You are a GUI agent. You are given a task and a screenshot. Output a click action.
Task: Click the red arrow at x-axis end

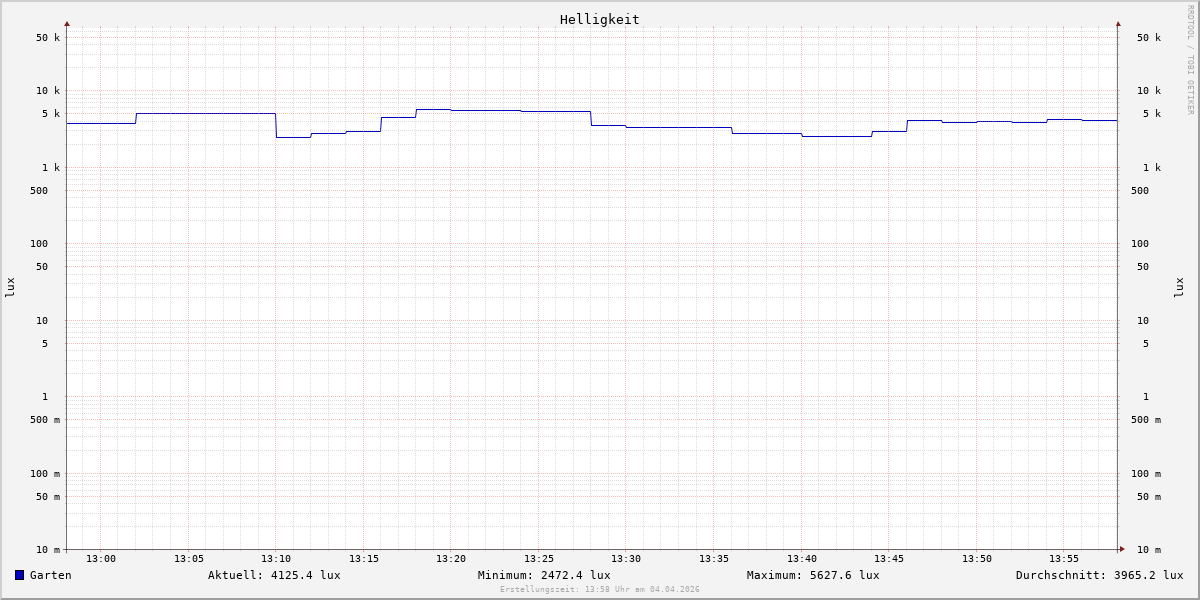[1122, 549]
